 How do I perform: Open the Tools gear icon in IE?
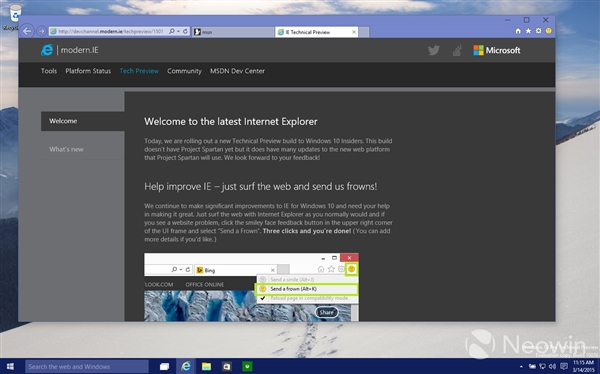pos(539,31)
